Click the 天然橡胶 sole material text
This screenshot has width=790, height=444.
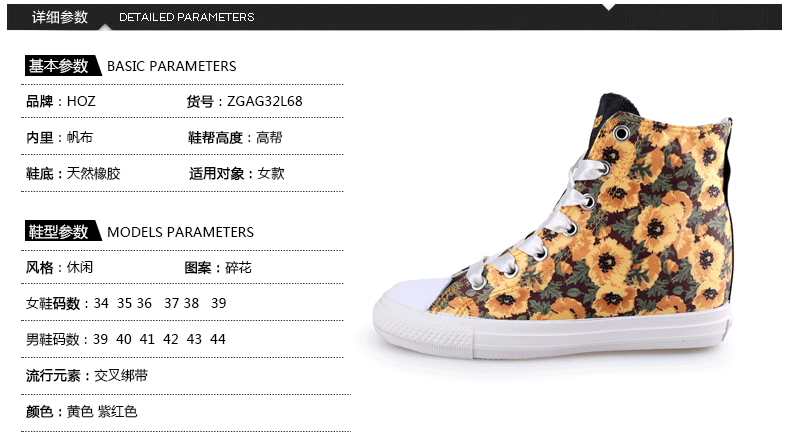pyautogui.click(x=94, y=174)
